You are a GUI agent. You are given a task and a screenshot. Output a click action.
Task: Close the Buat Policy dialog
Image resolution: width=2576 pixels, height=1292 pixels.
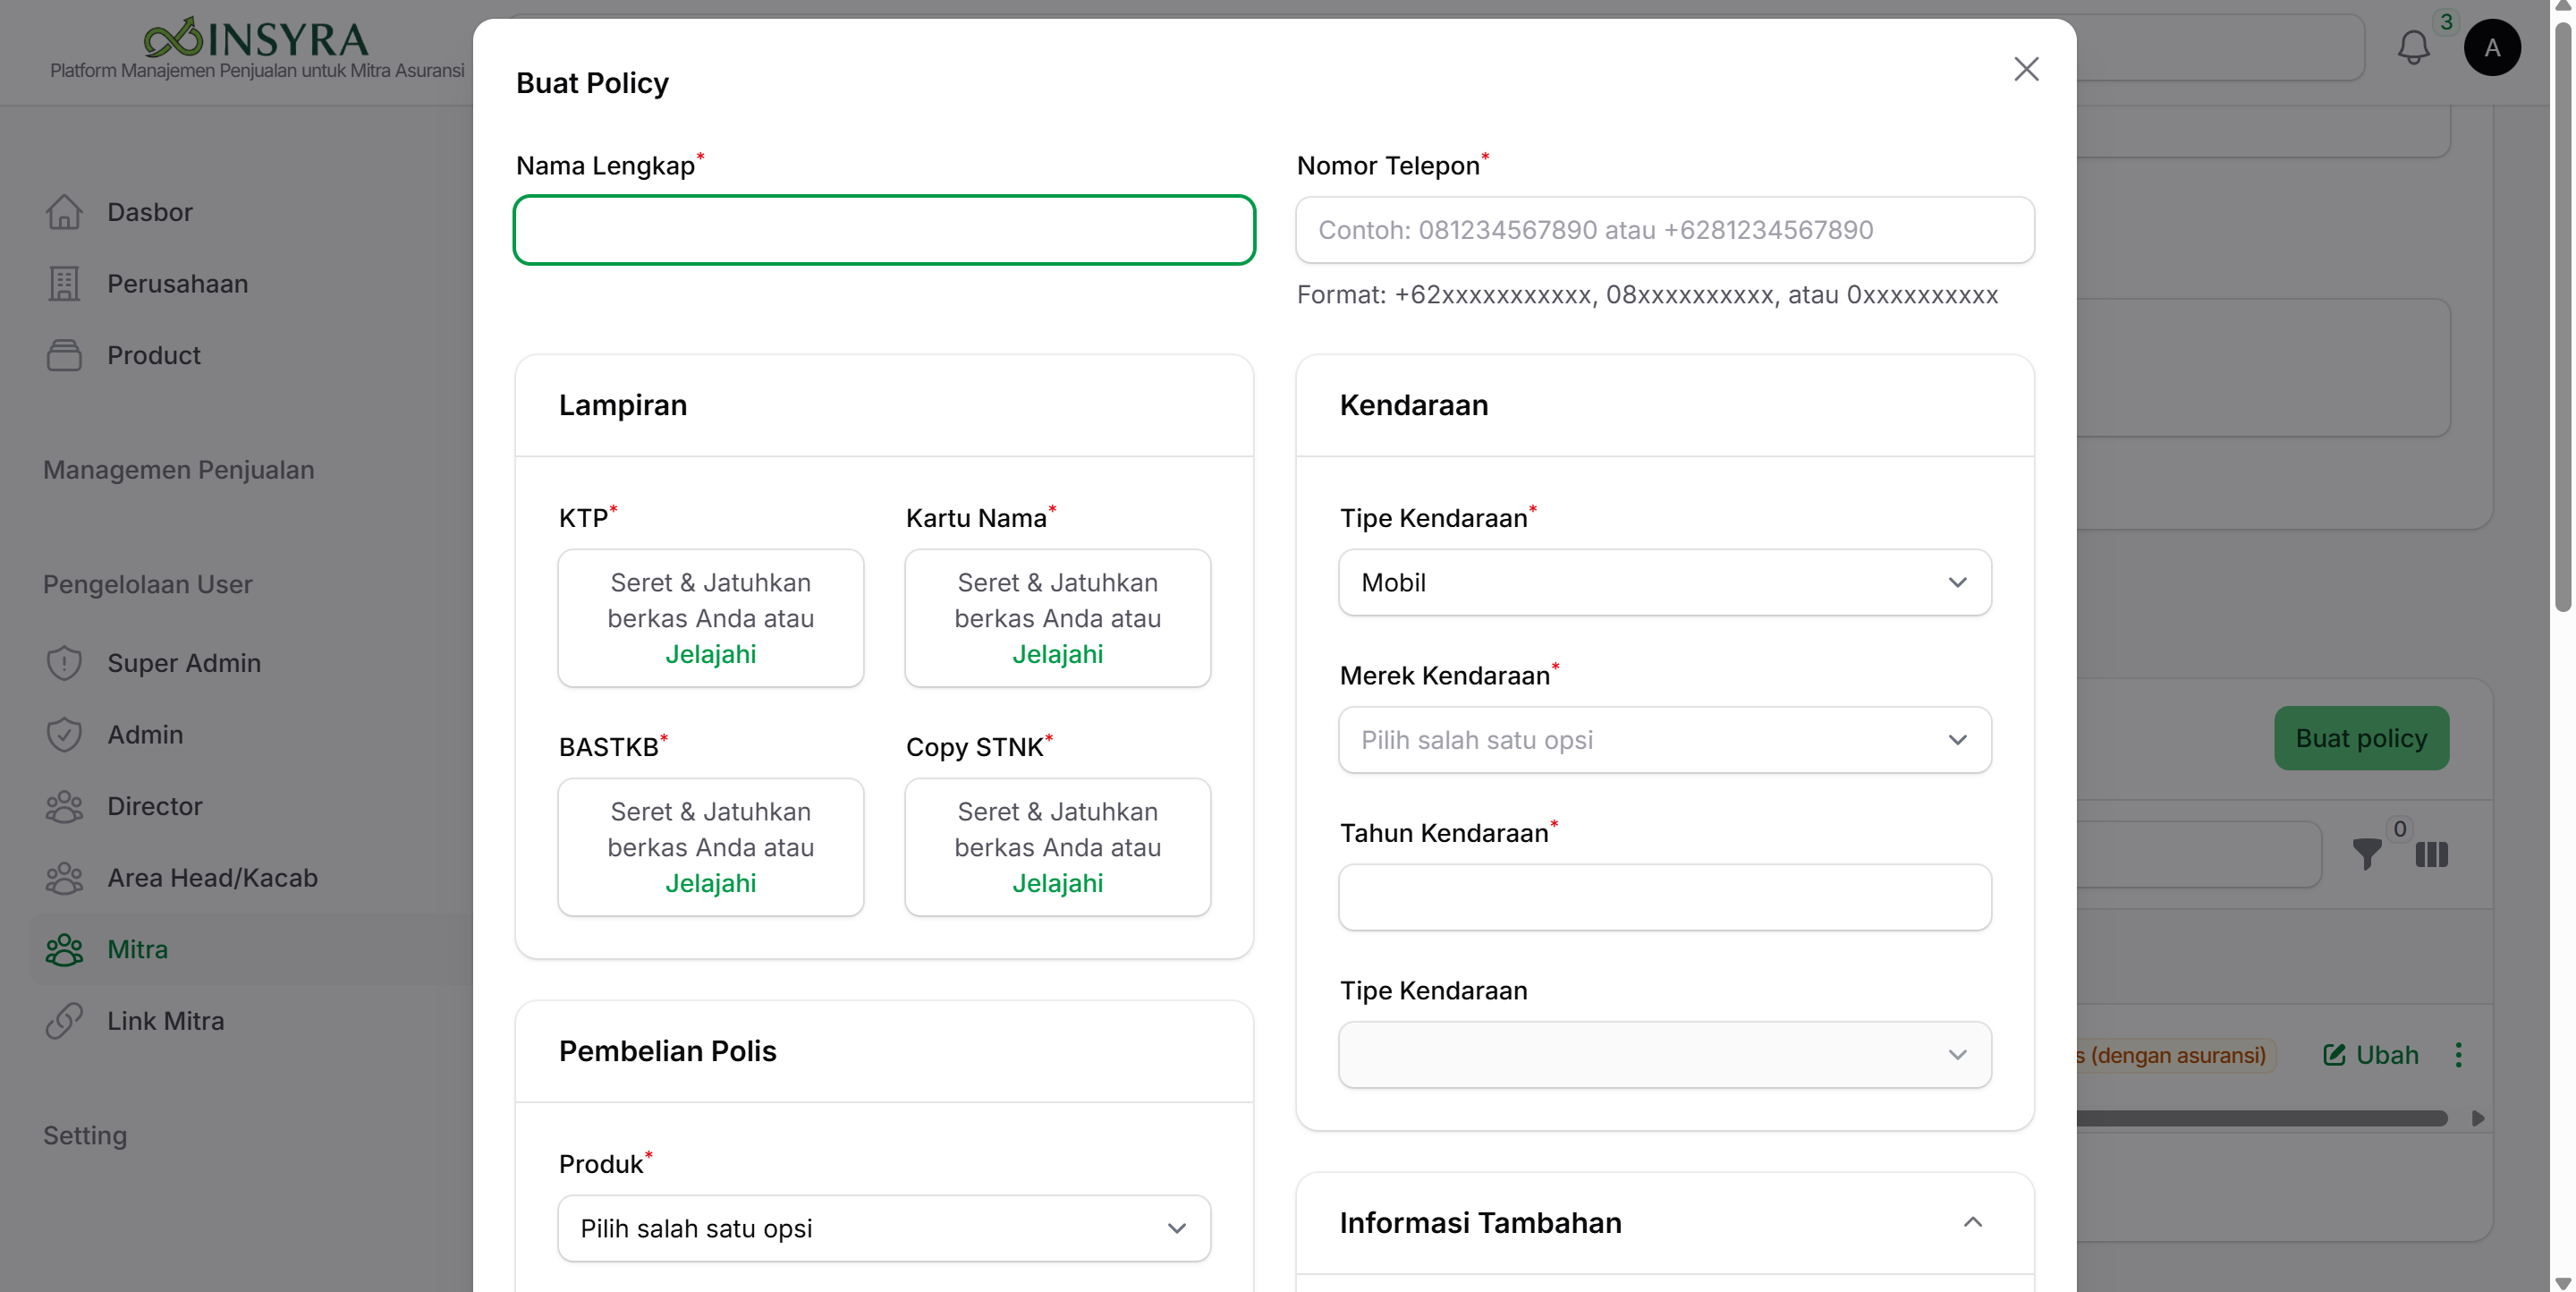(2025, 69)
